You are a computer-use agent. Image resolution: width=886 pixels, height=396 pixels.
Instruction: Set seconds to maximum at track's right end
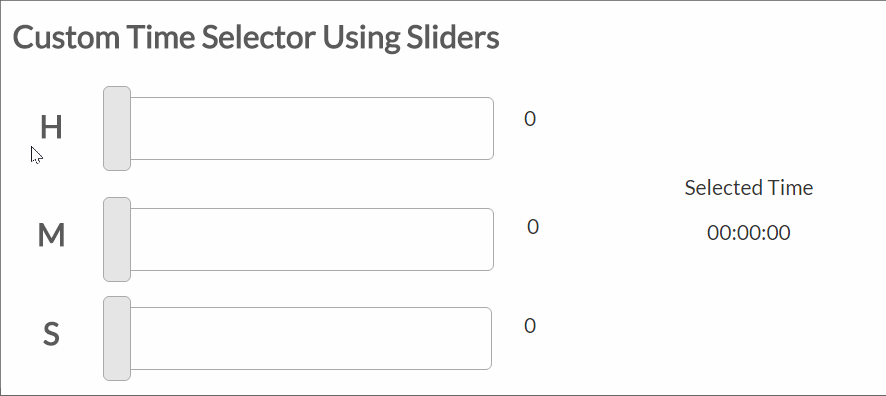click(488, 338)
